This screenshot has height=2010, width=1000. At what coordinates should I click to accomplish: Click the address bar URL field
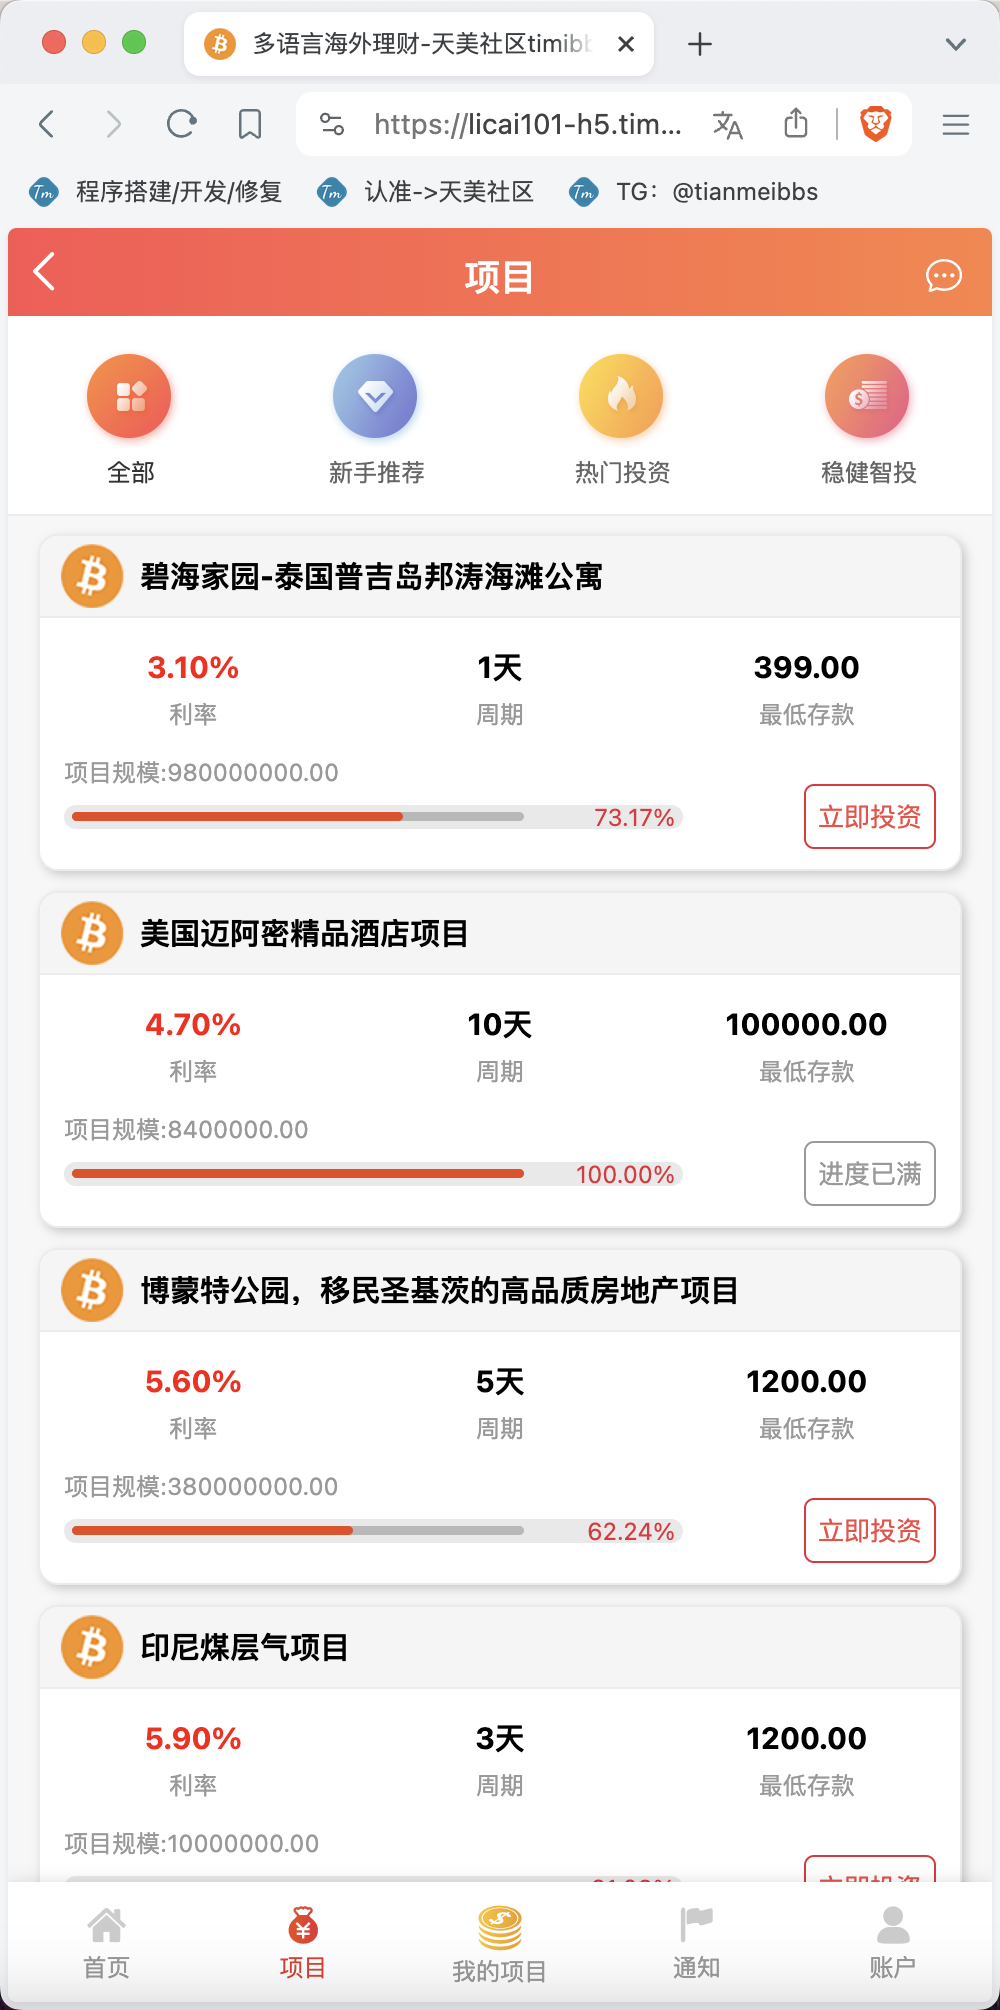pos(527,124)
